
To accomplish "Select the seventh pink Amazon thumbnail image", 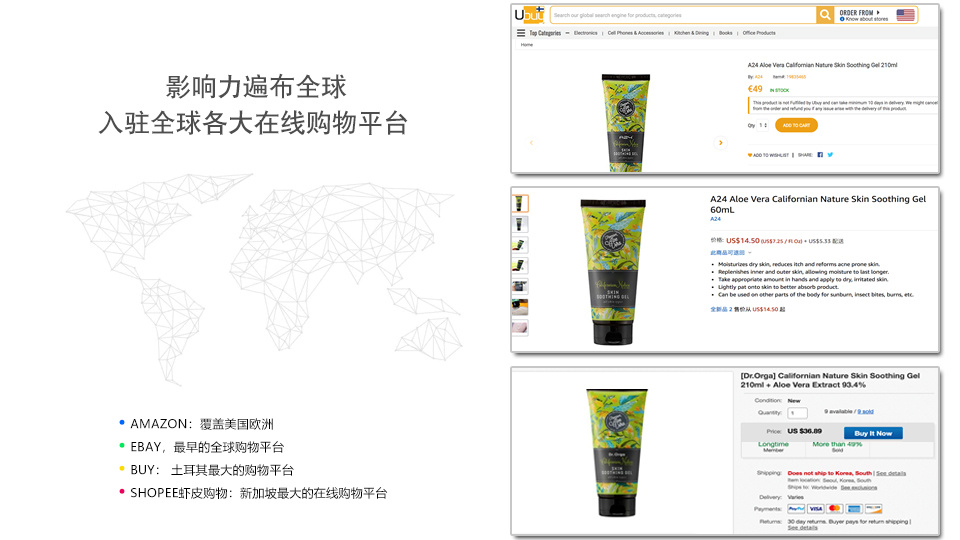I will (519, 328).
